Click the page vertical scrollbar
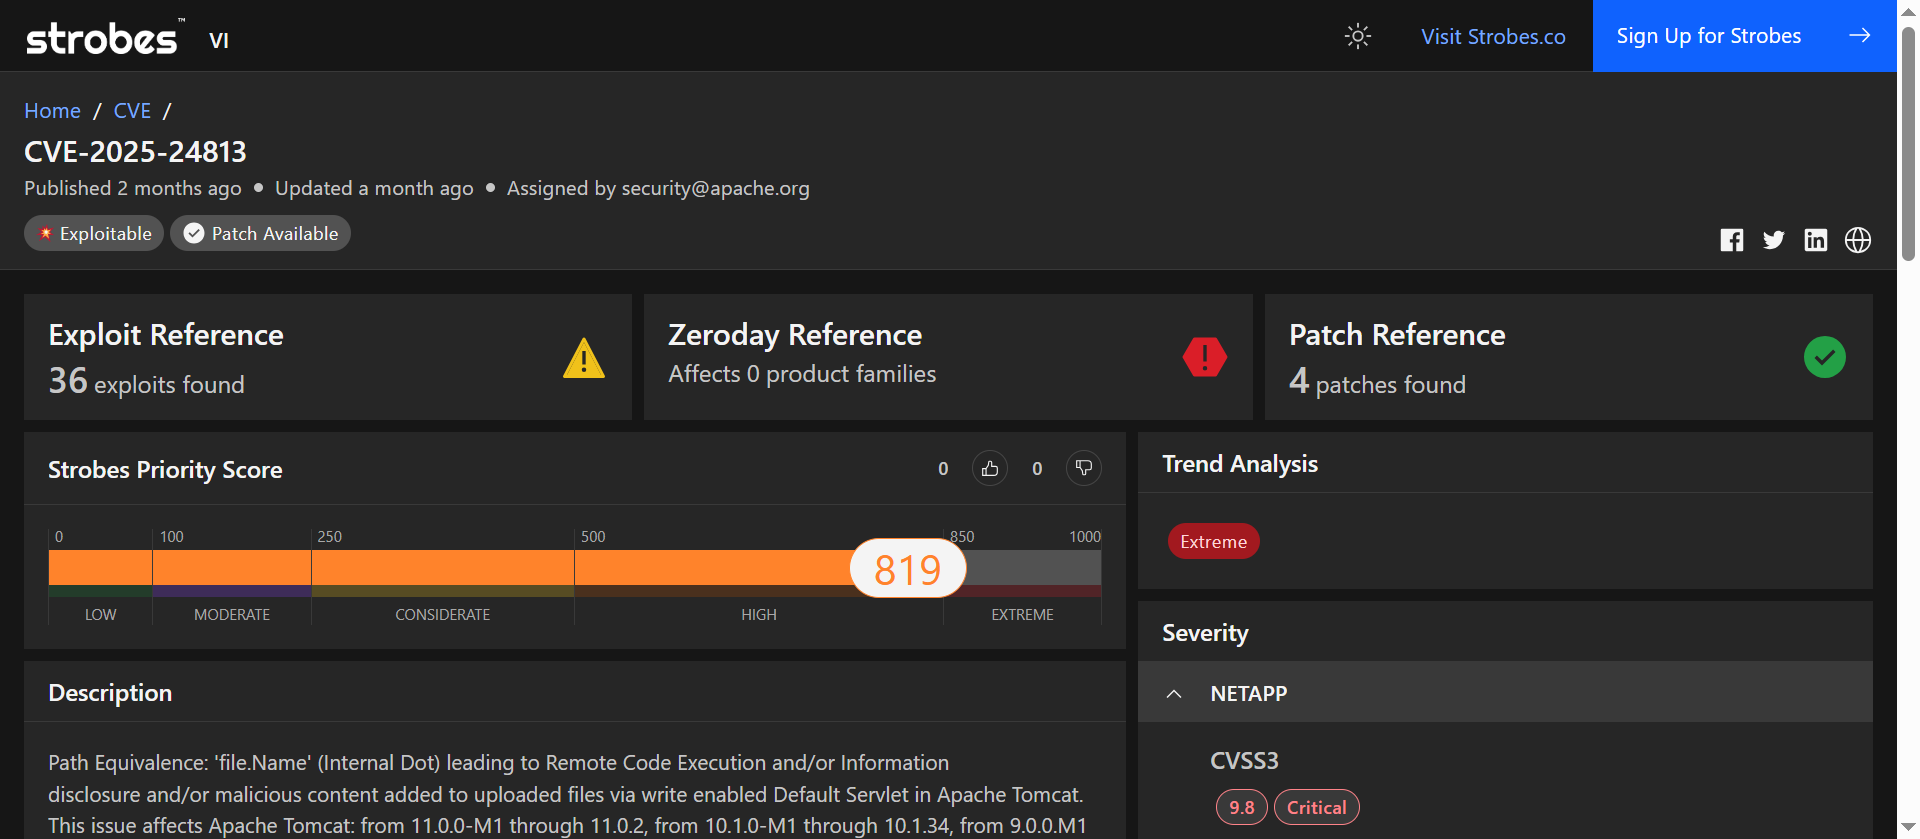 coord(1908,144)
